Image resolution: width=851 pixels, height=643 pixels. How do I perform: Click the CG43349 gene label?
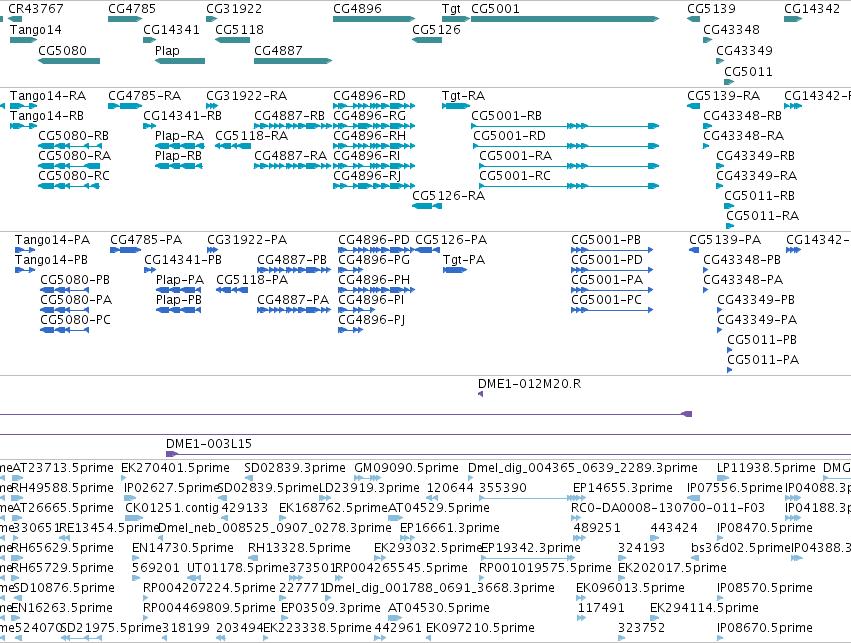tap(744, 50)
